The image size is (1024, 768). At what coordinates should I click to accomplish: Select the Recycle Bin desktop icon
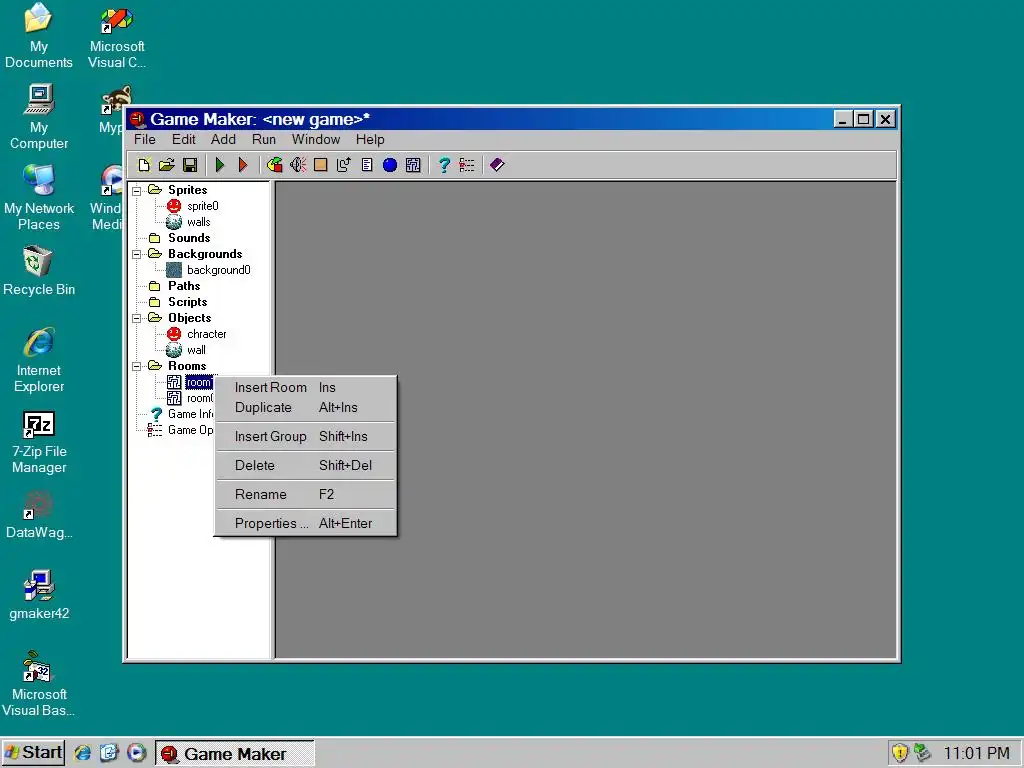[39, 271]
